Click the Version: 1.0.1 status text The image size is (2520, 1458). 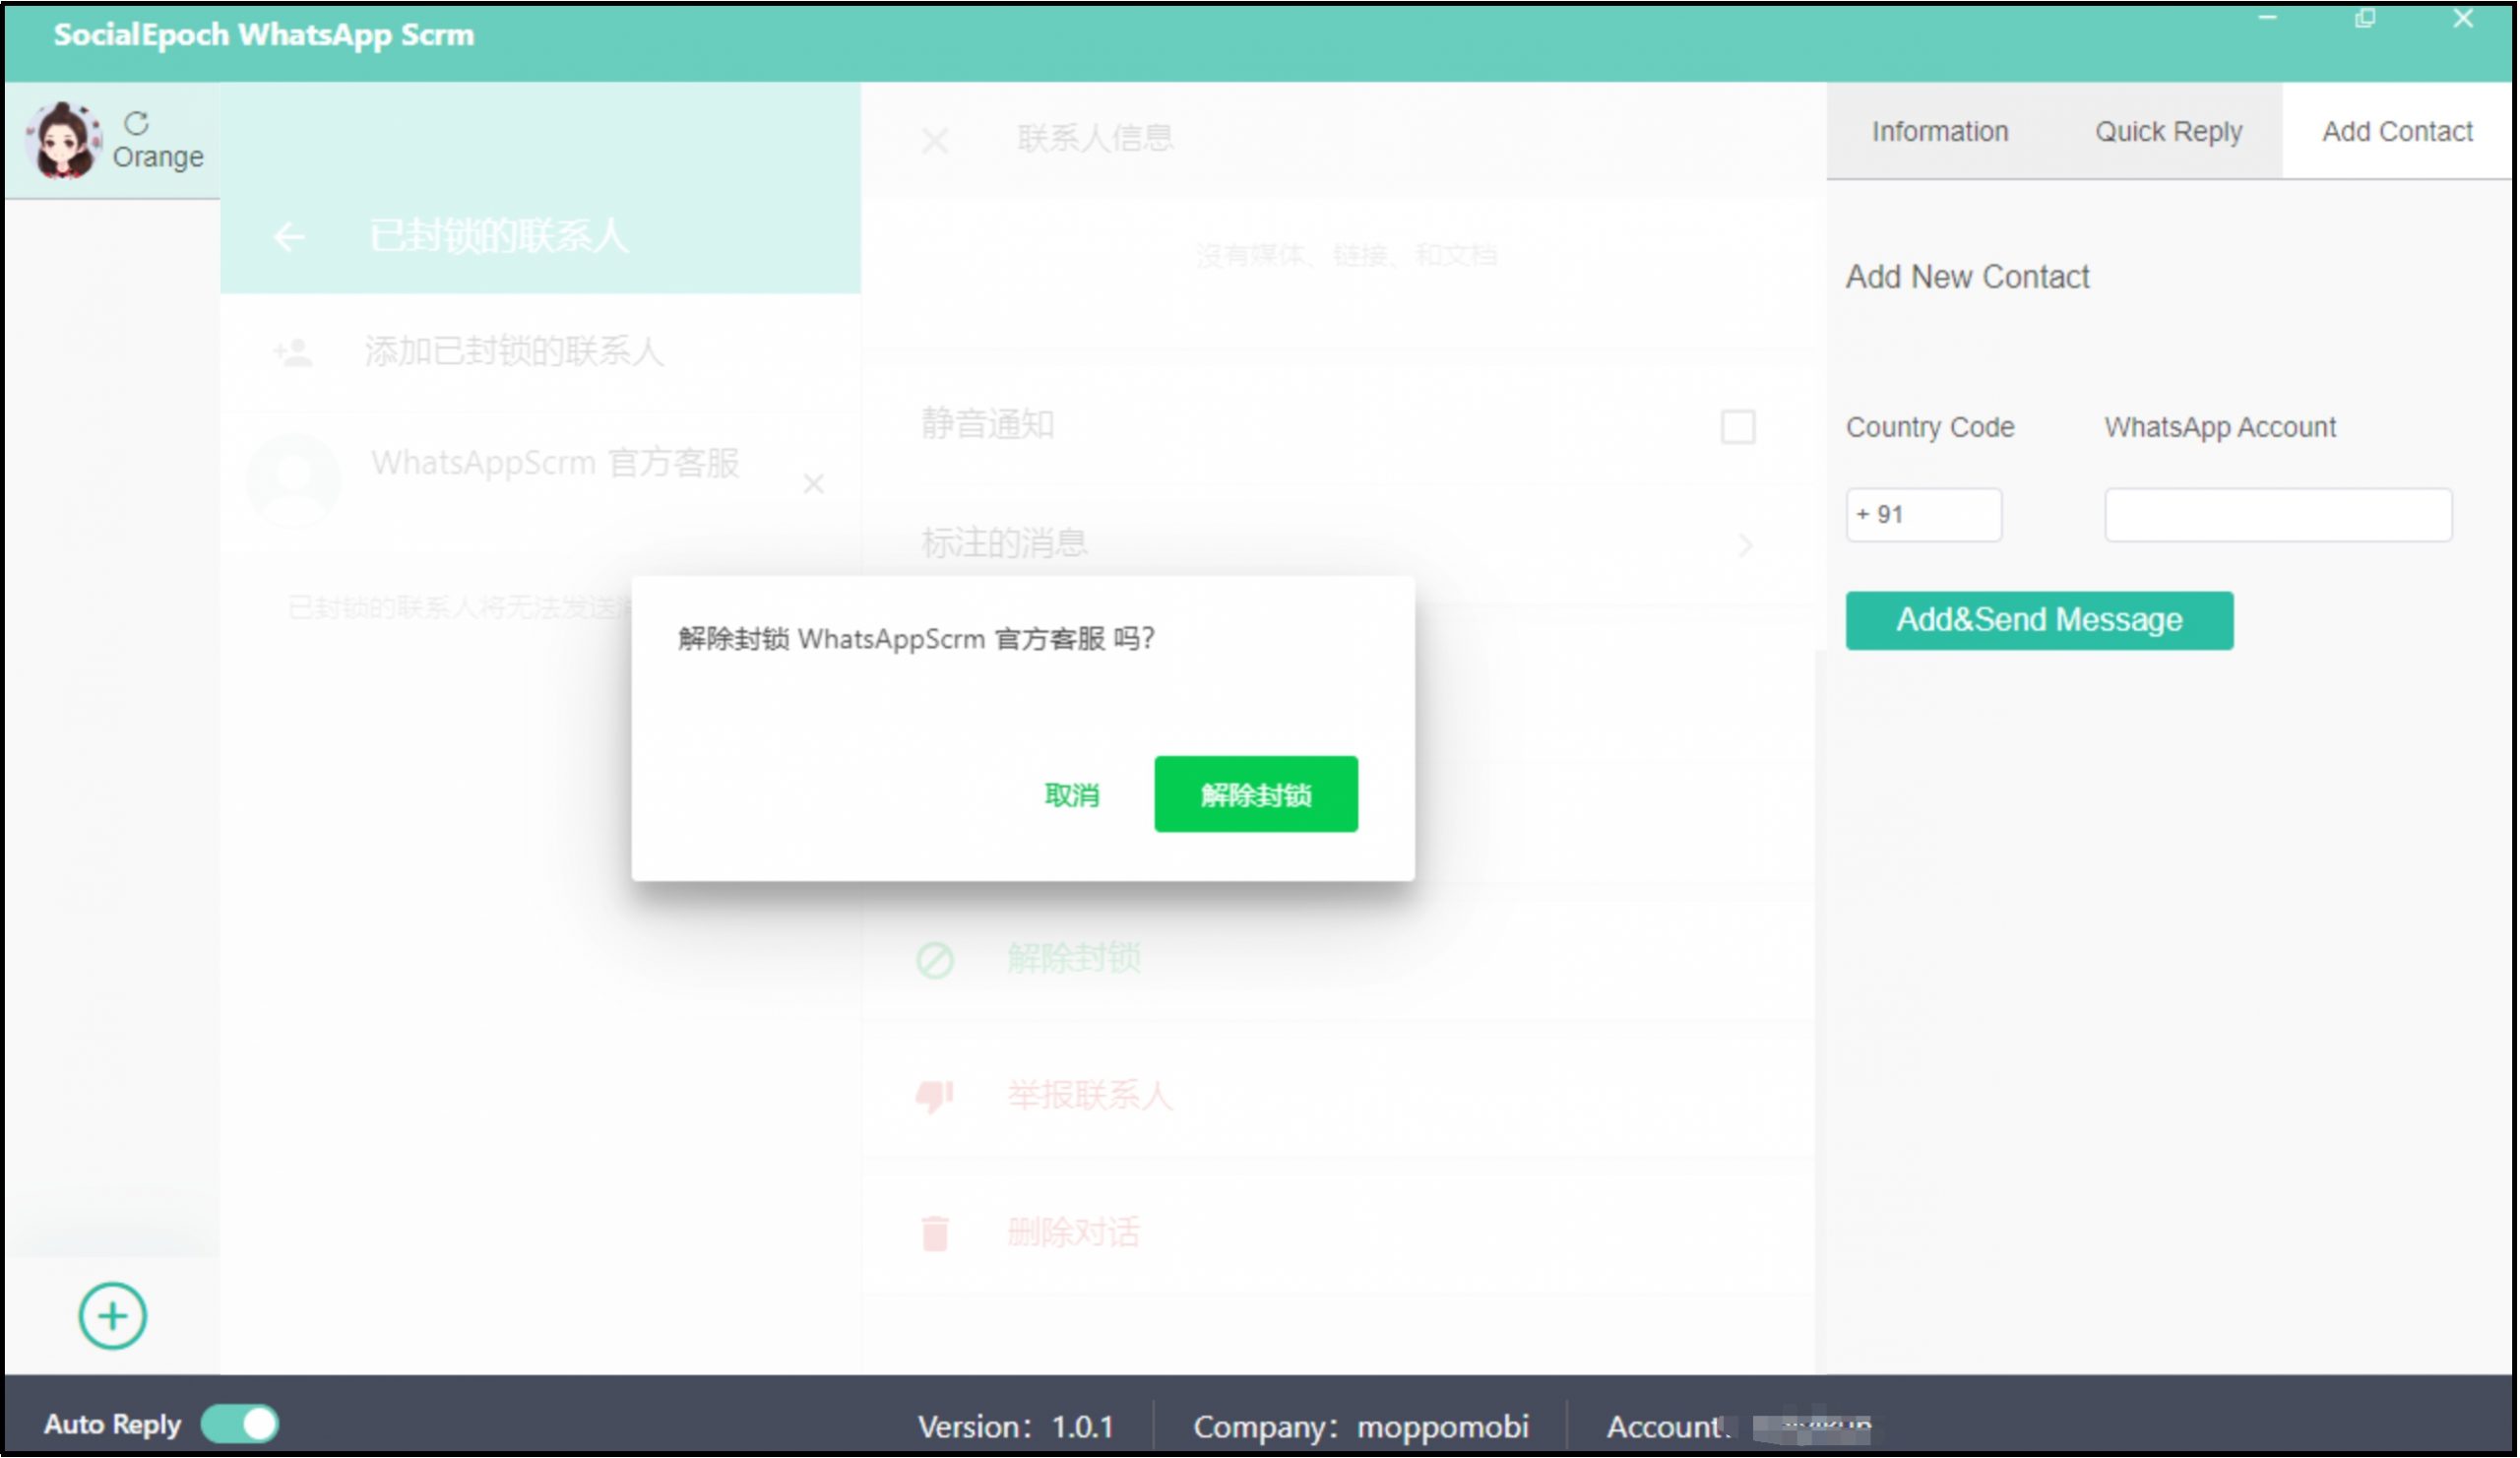tap(1017, 1428)
